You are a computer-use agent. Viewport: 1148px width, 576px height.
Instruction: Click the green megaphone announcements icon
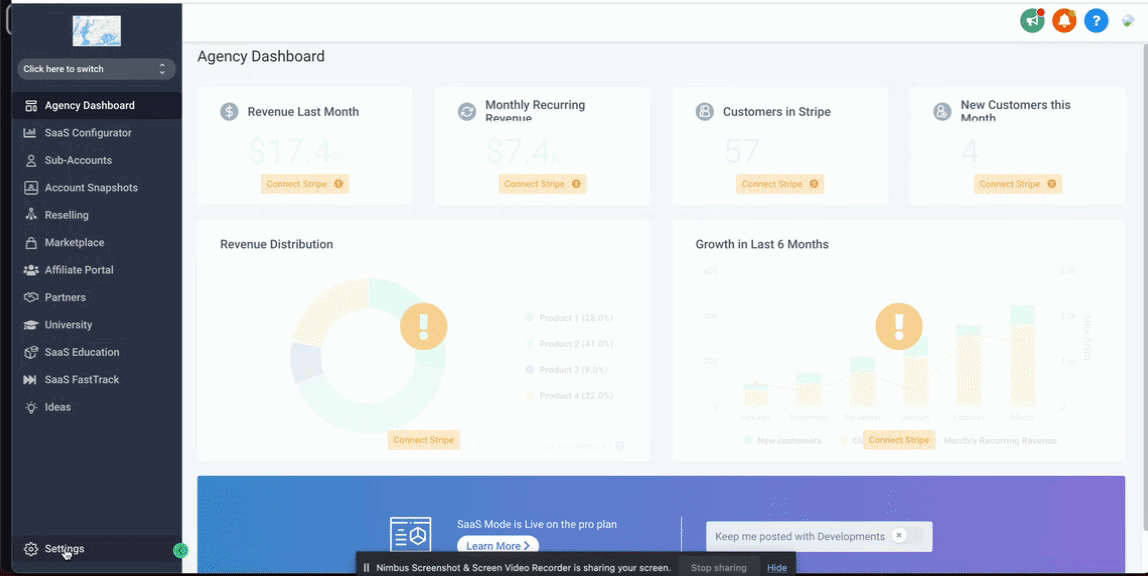click(x=1032, y=20)
